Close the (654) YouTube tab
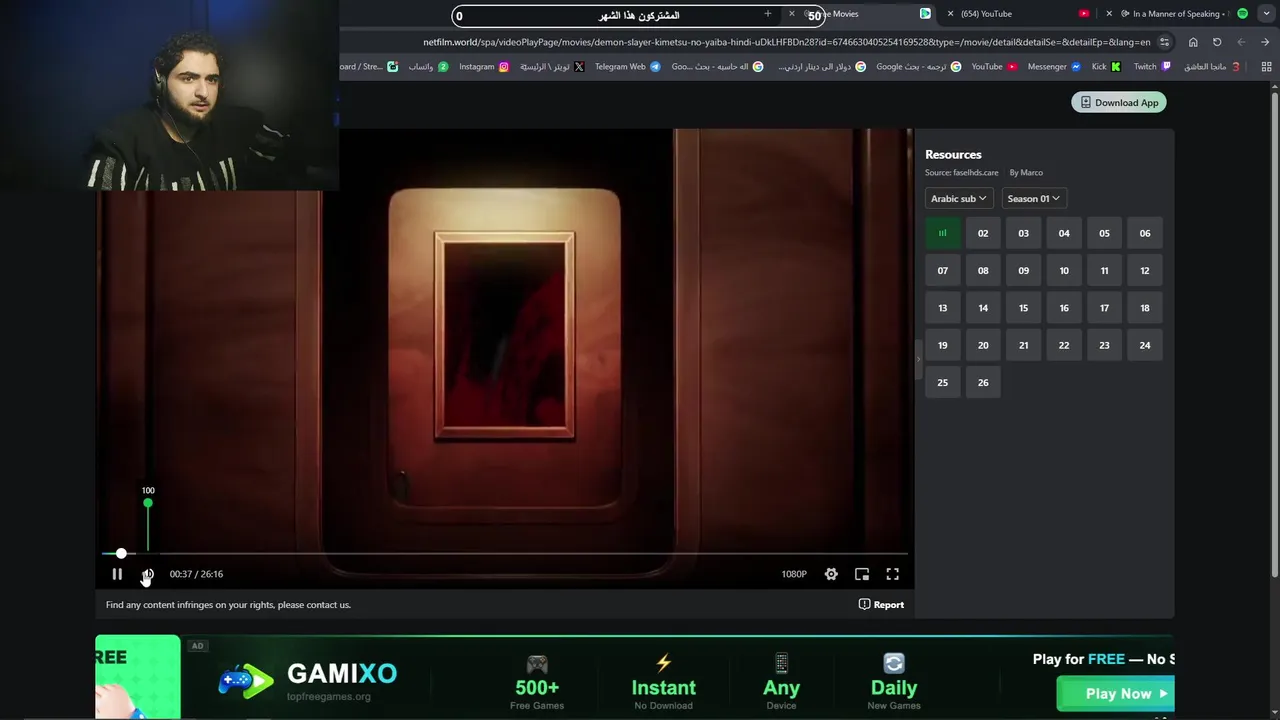 click(950, 14)
